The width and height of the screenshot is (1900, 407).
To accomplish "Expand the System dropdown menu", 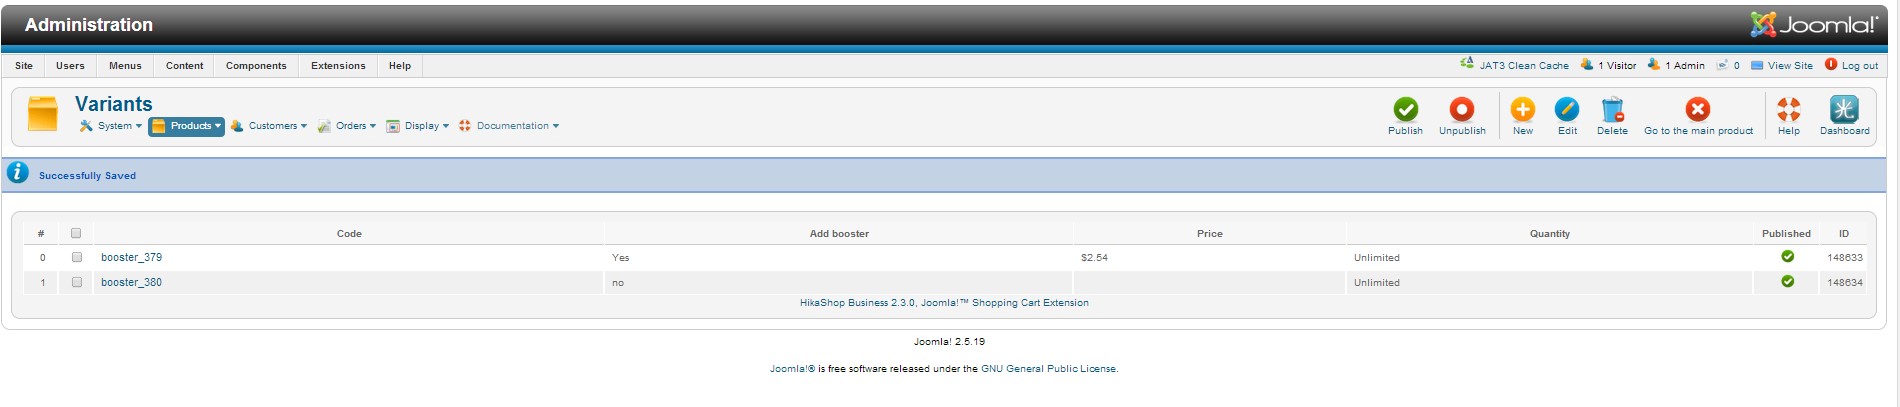I will click(x=111, y=126).
